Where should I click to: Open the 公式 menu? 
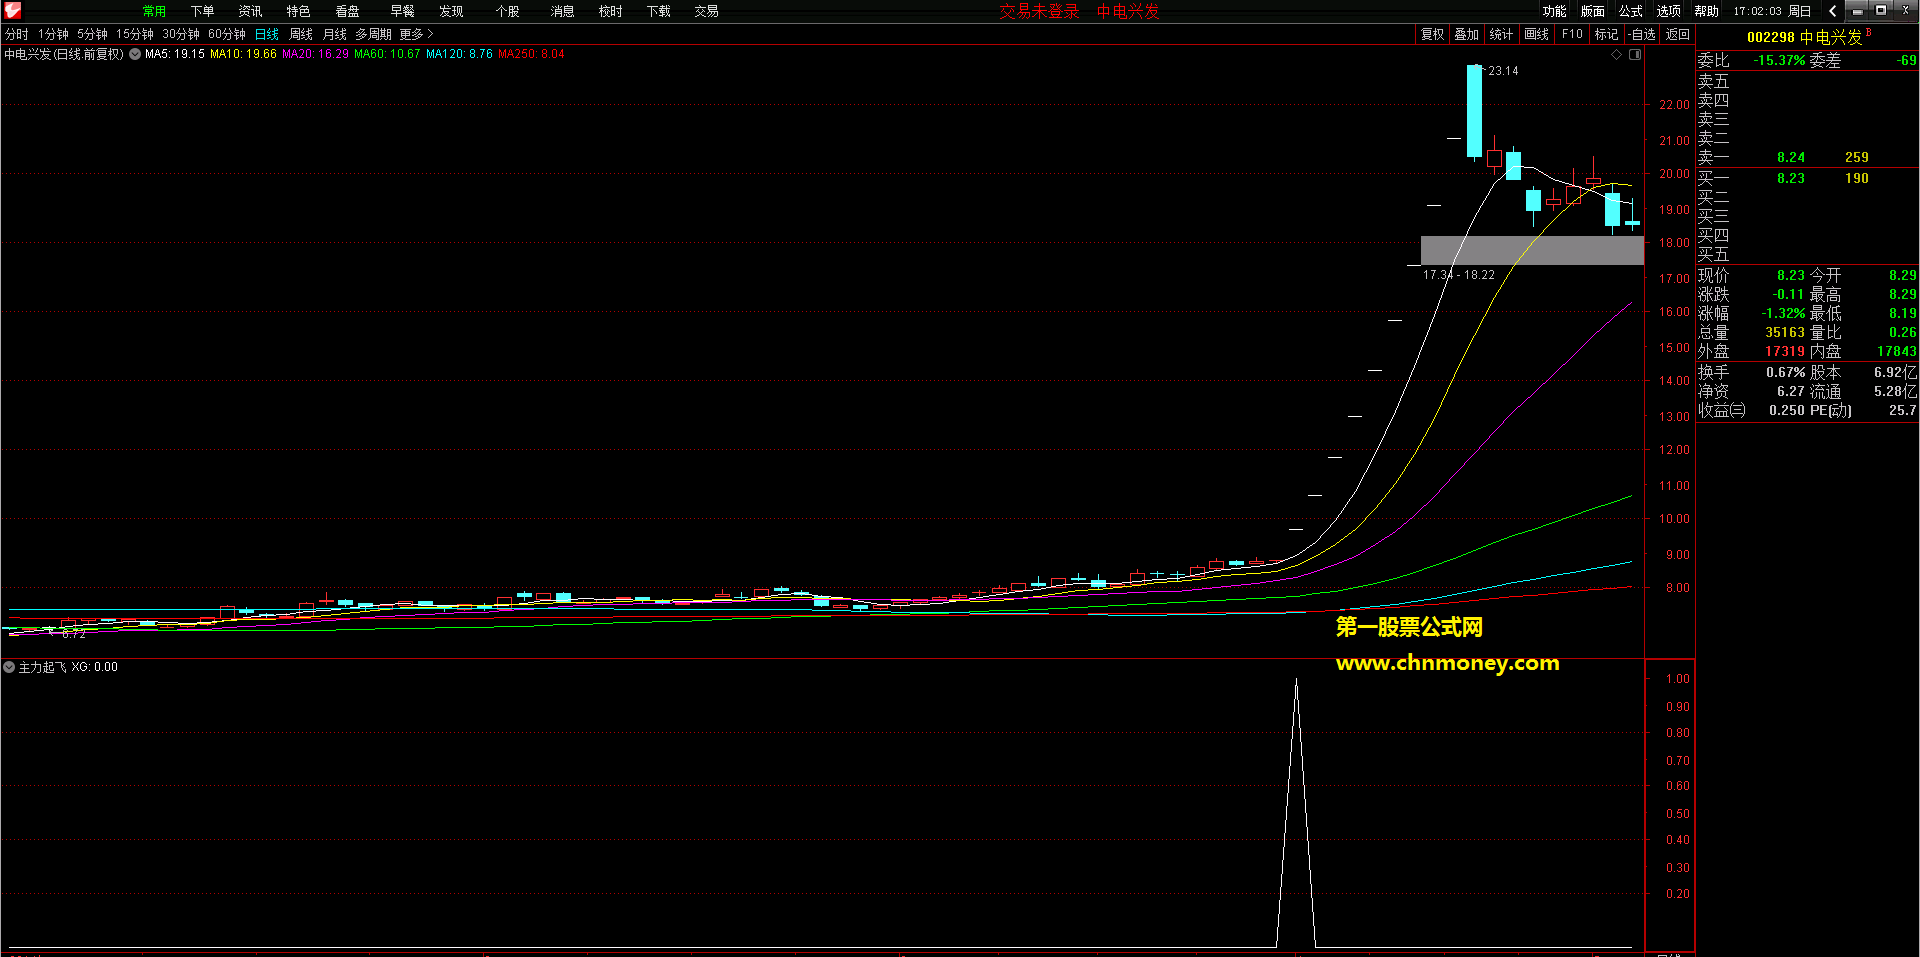(x=1630, y=11)
